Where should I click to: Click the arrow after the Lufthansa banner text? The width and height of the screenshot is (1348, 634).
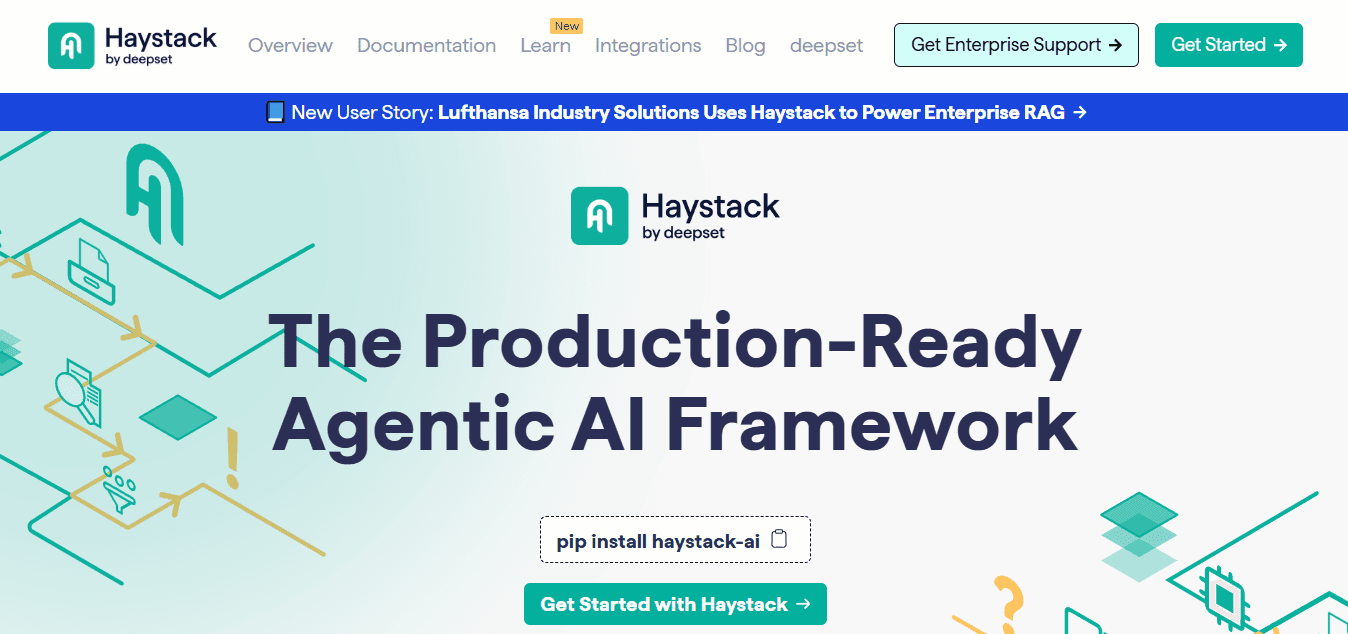[x=1080, y=112]
